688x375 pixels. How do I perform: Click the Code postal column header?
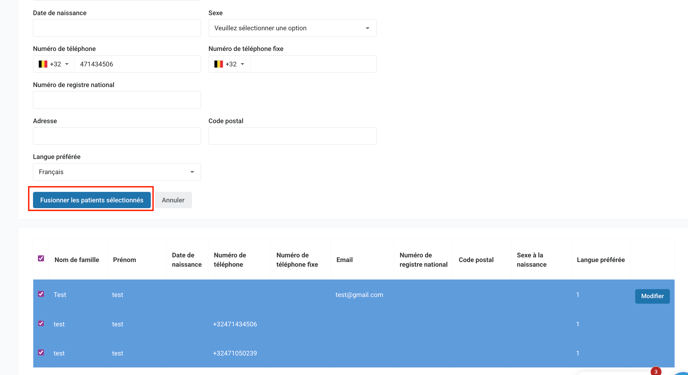click(476, 260)
